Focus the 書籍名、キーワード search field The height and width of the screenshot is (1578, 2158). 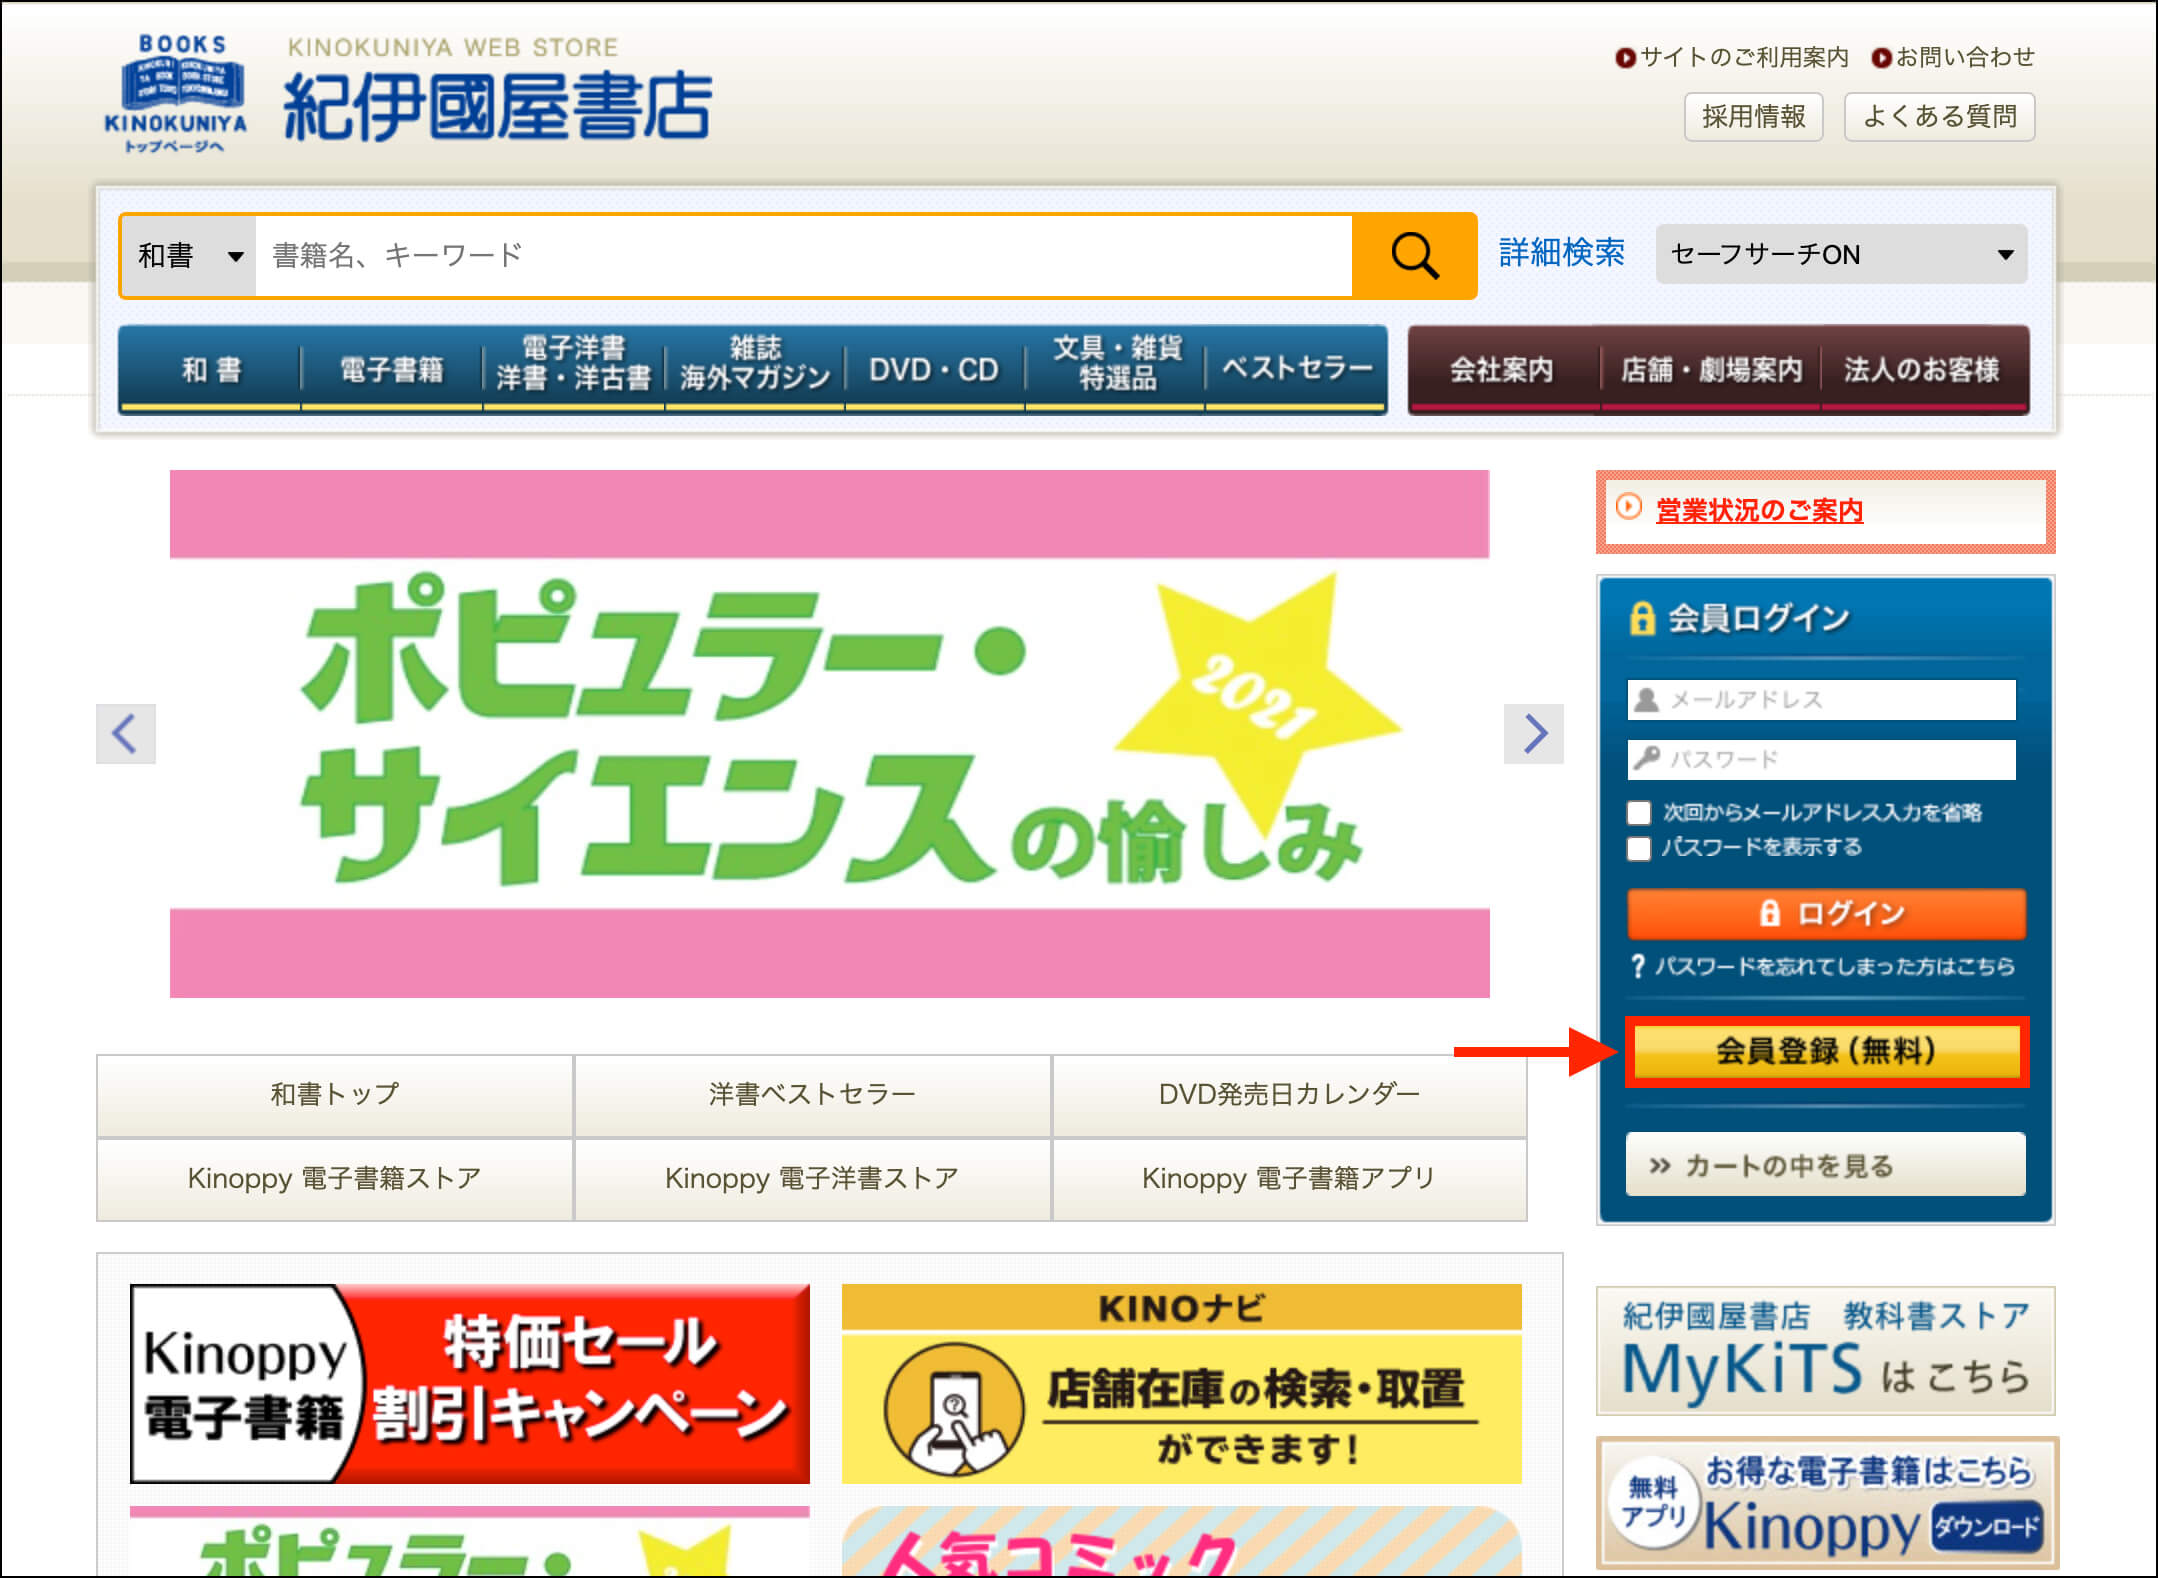click(804, 256)
